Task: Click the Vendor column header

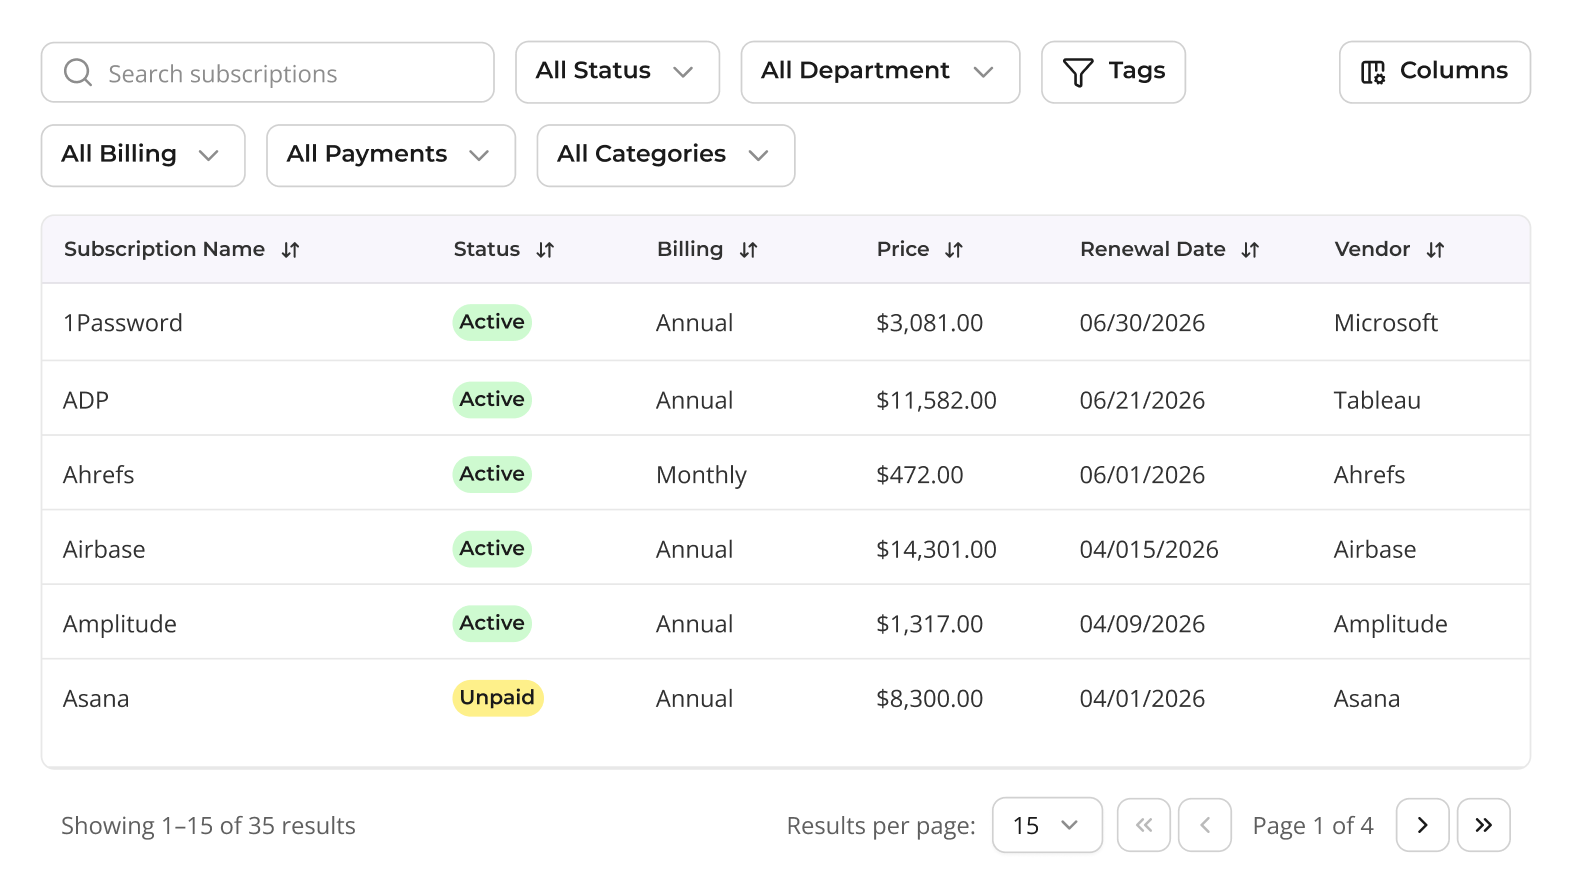Action: click(x=1372, y=249)
